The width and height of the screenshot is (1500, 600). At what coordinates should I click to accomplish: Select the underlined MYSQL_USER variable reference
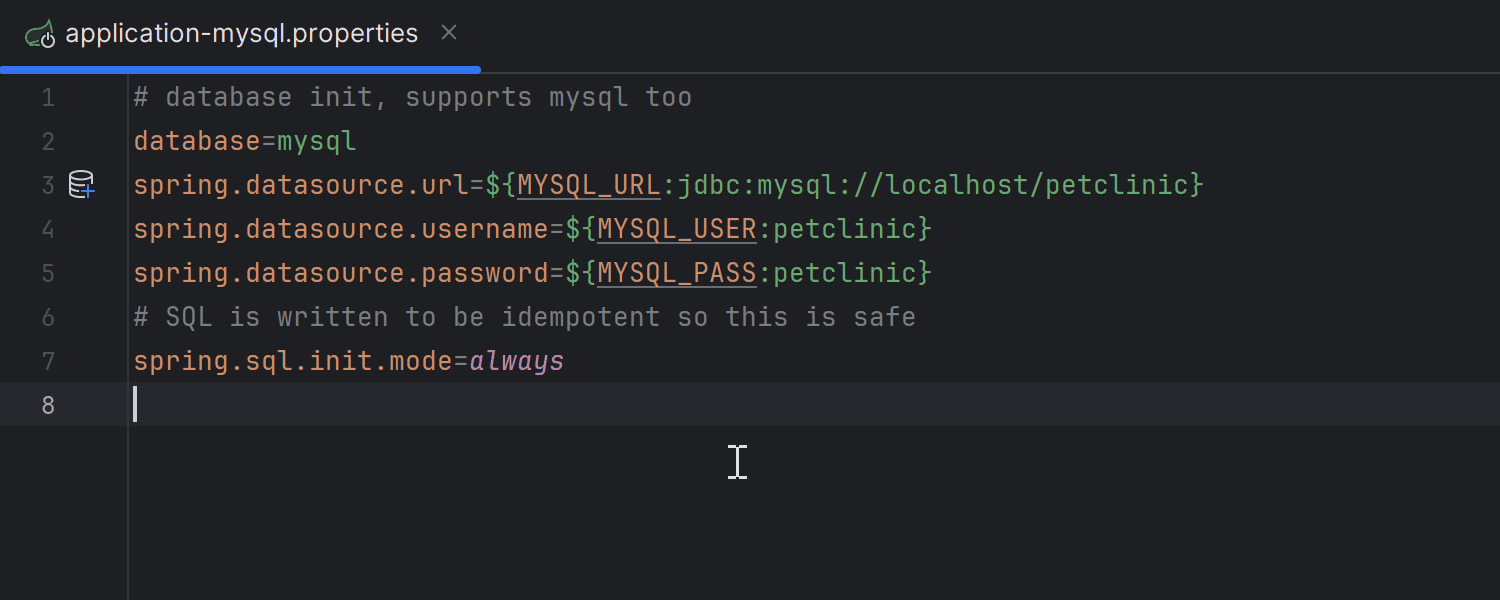(676, 228)
